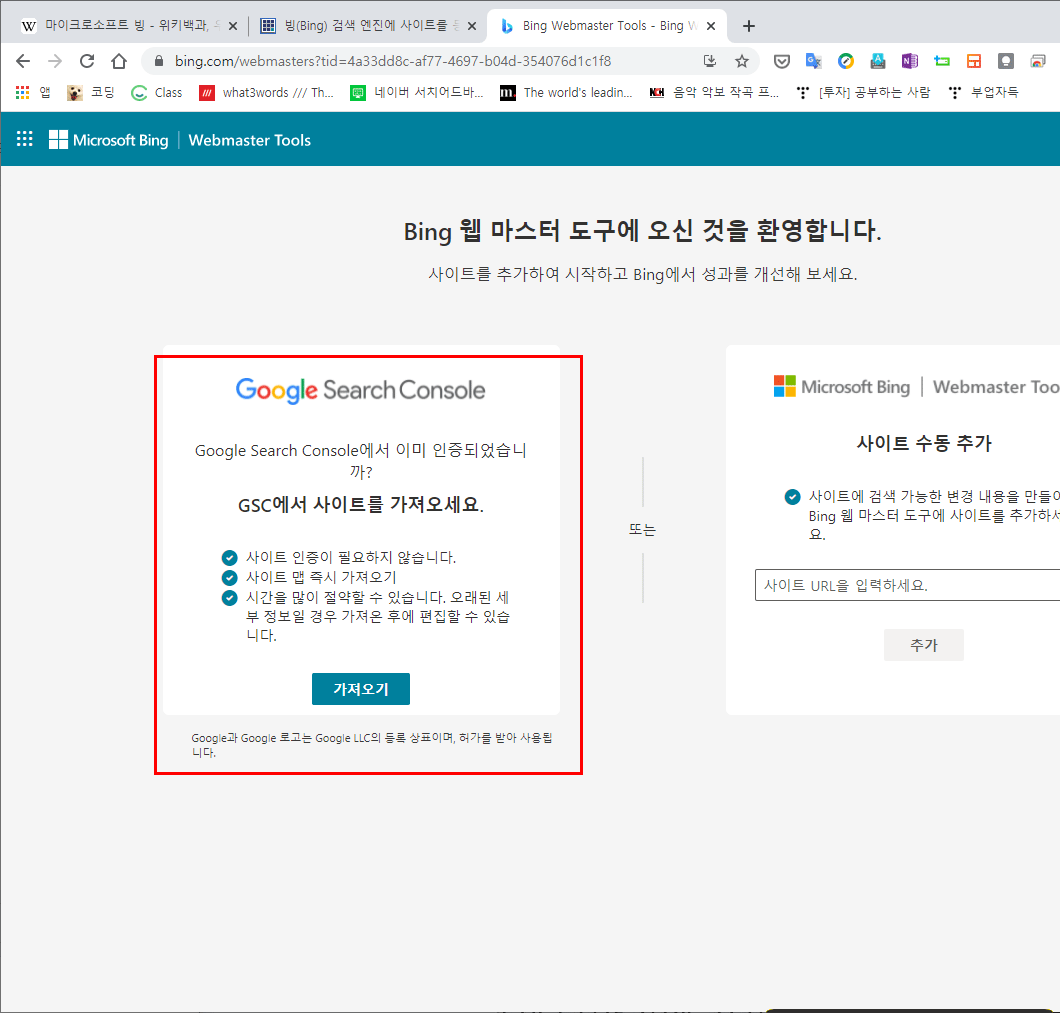Screen dimensions: 1060x1013
Task: Open the Google Translate extension icon
Action: tap(813, 62)
